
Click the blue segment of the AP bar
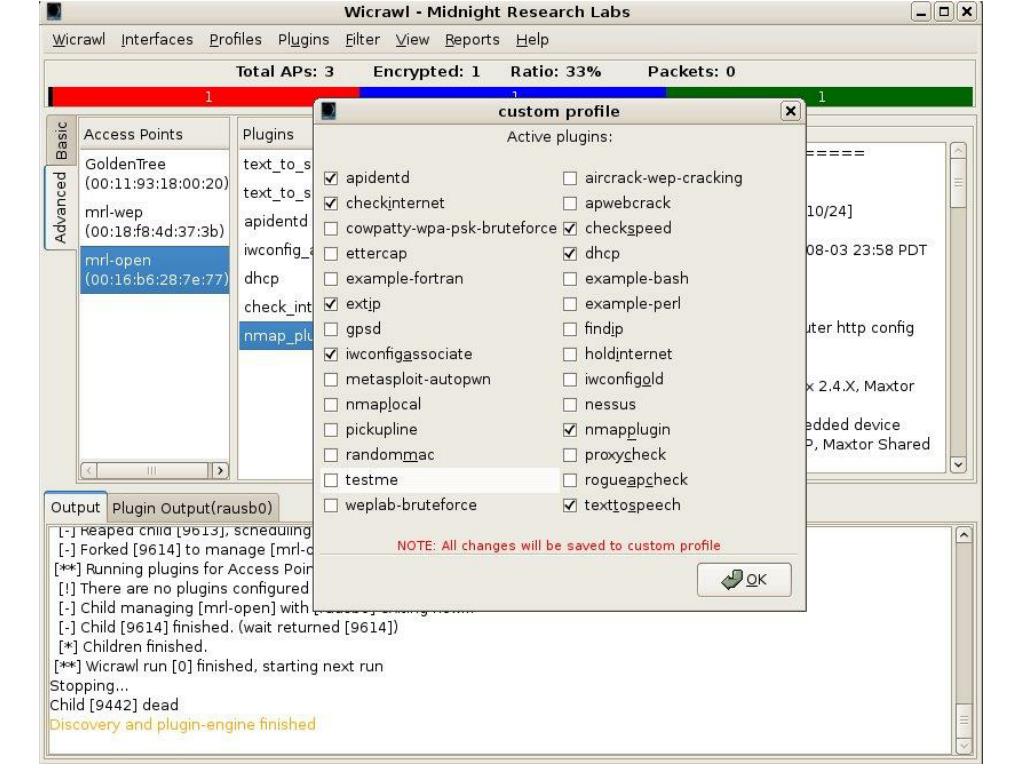point(513,92)
